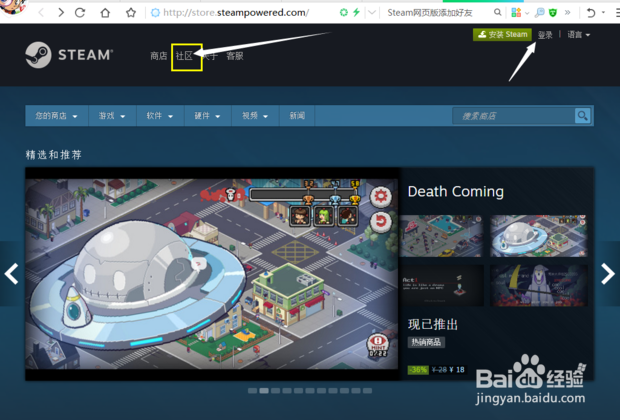The image size is (620, 420).
Task: Select the first carousel page dot
Action: pos(252,391)
